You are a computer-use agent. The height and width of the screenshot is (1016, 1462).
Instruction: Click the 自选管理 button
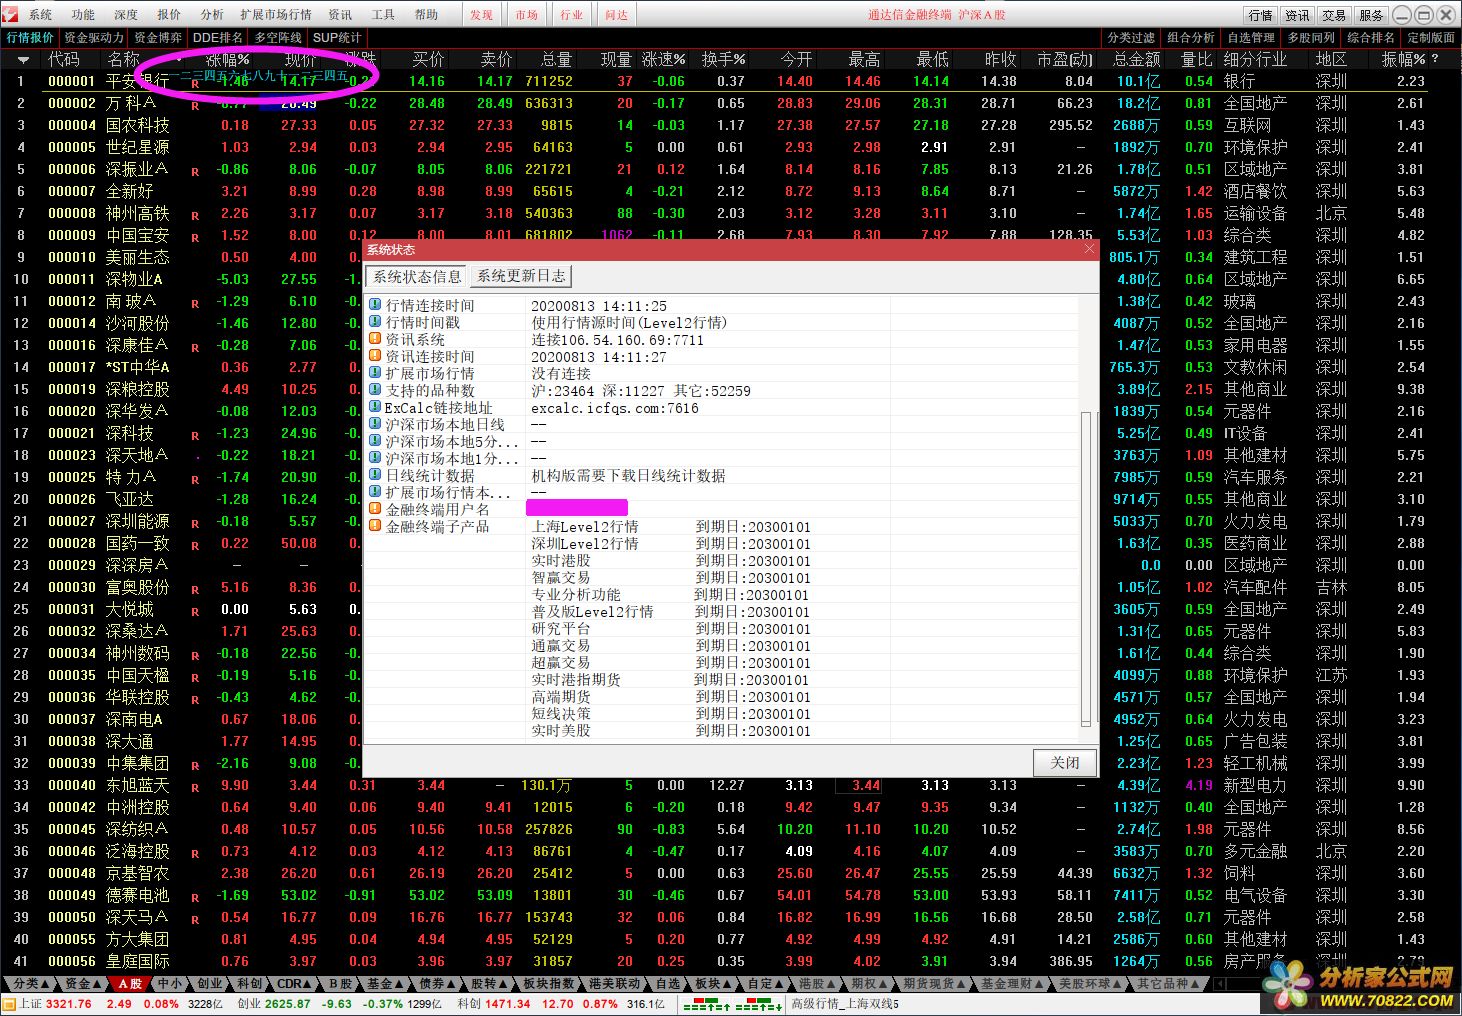click(x=1251, y=38)
